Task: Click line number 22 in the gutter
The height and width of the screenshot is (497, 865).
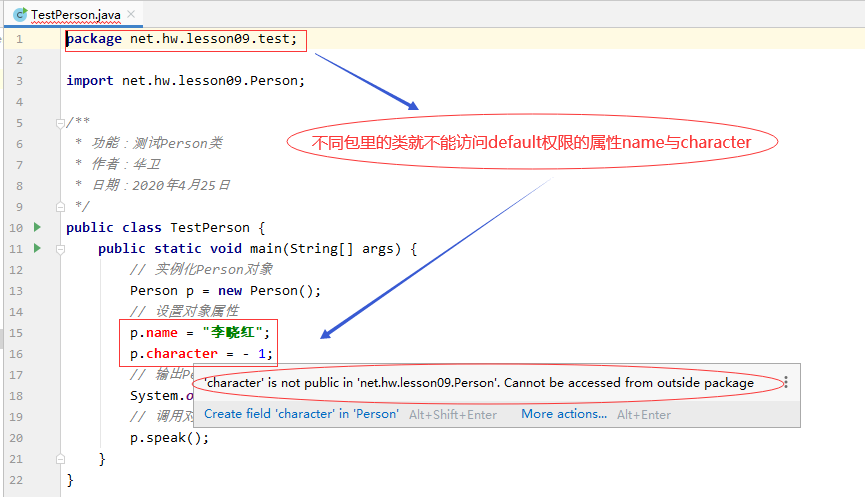Action: [x=16, y=480]
